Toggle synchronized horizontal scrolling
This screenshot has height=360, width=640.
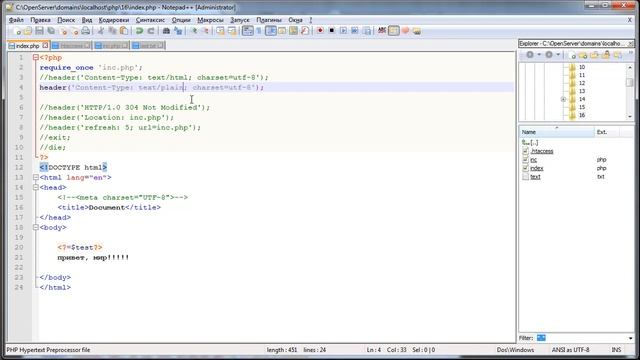coord(232,31)
